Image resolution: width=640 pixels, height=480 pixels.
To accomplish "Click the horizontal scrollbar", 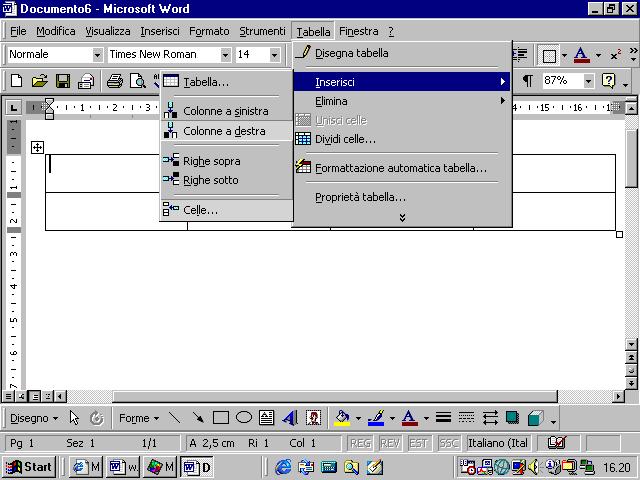I will click(335, 396).
